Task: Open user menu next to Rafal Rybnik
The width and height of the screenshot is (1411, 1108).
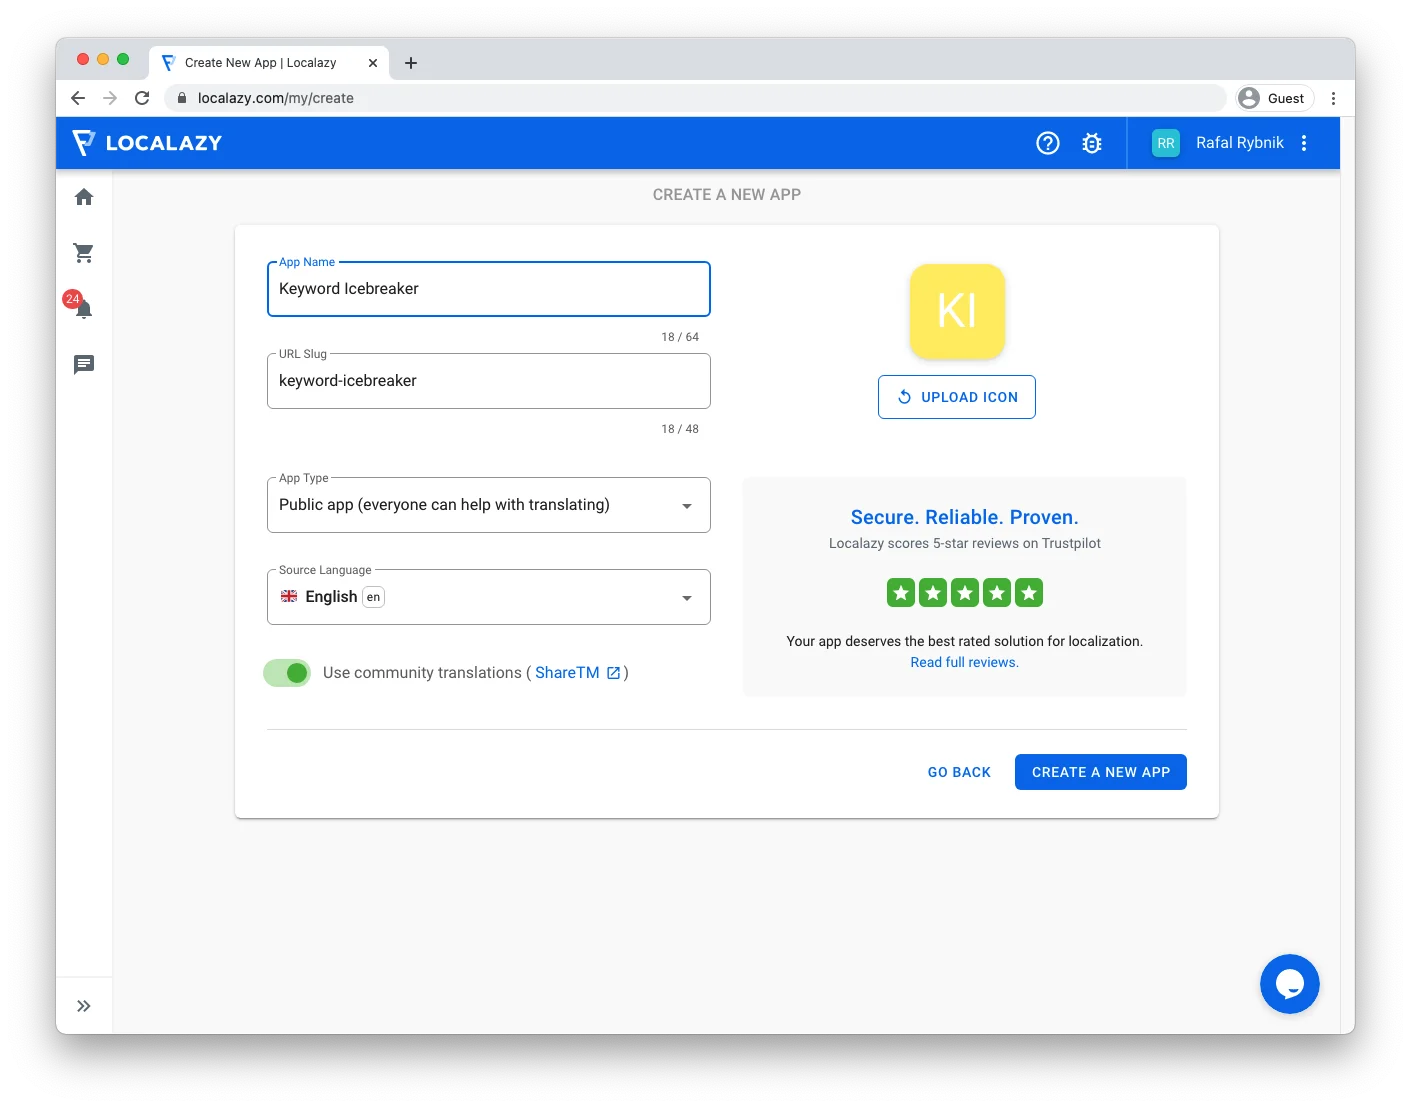Action: (1304, 143)
